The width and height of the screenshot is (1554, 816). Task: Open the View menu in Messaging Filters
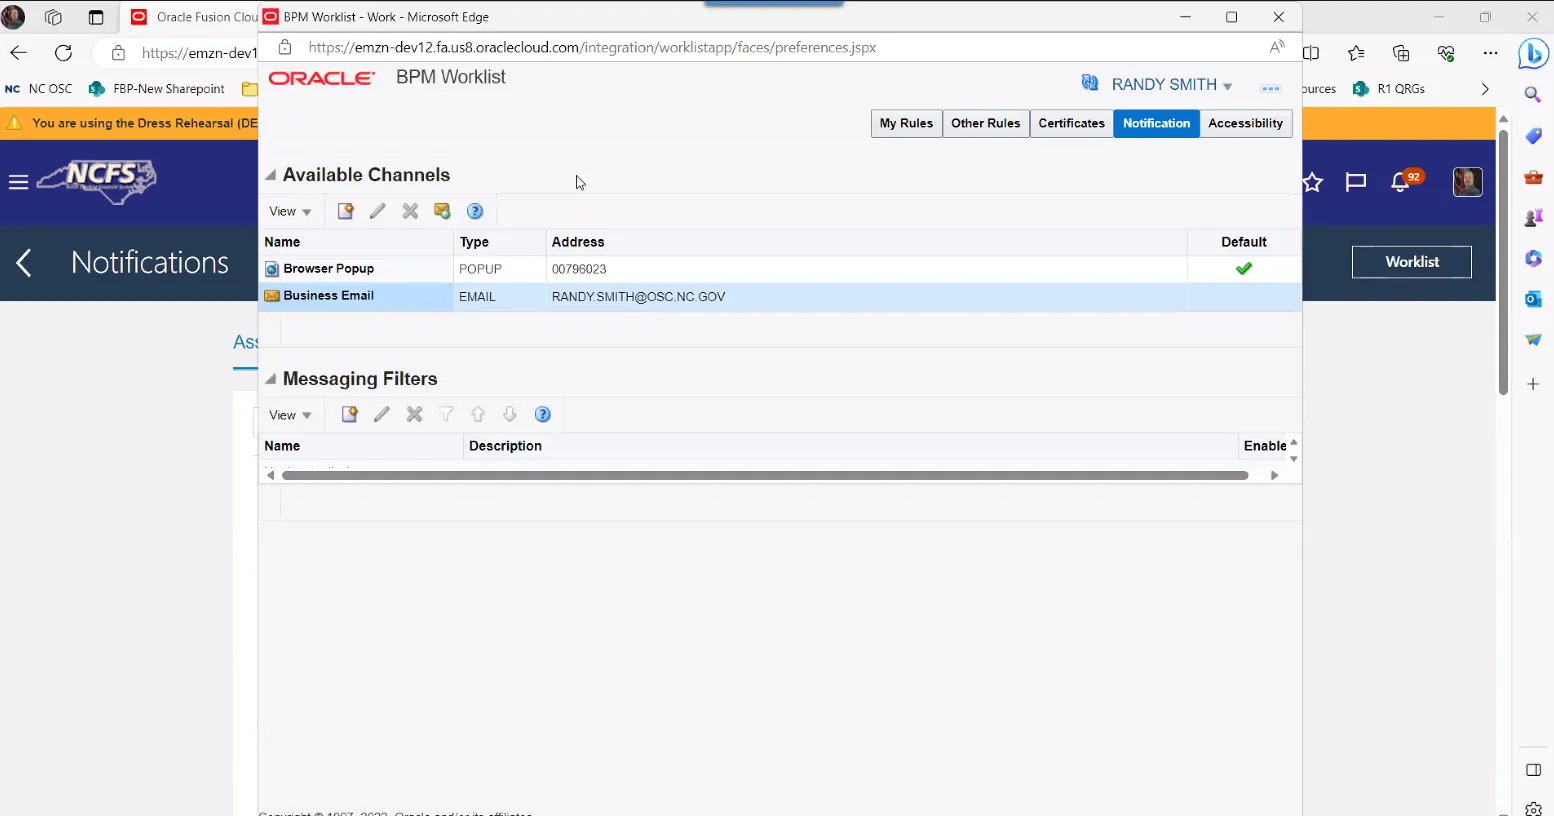pos(290,416)
